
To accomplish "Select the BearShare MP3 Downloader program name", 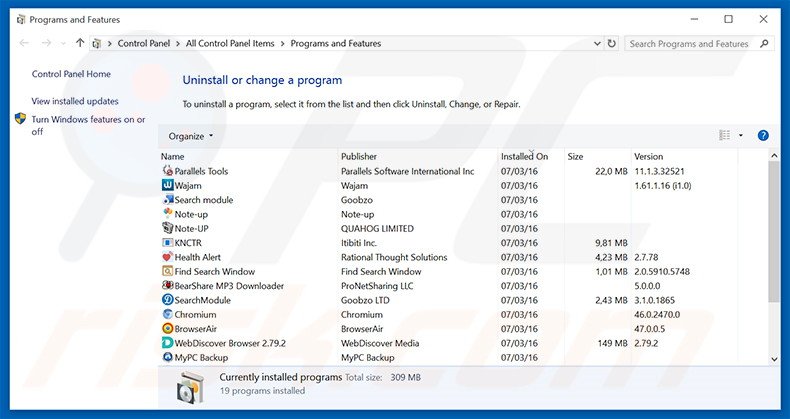I will pyautogui.click(x=229, y=286).
